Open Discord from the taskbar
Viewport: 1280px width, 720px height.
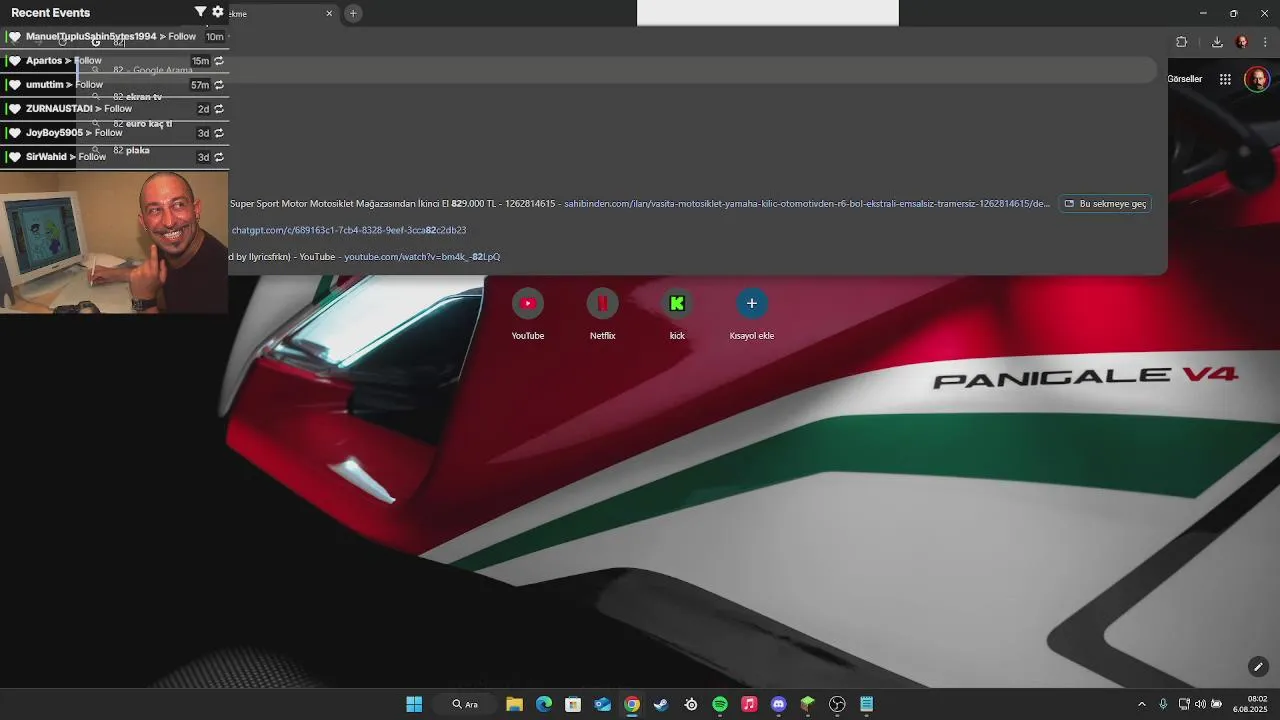(x=779, y=704)
